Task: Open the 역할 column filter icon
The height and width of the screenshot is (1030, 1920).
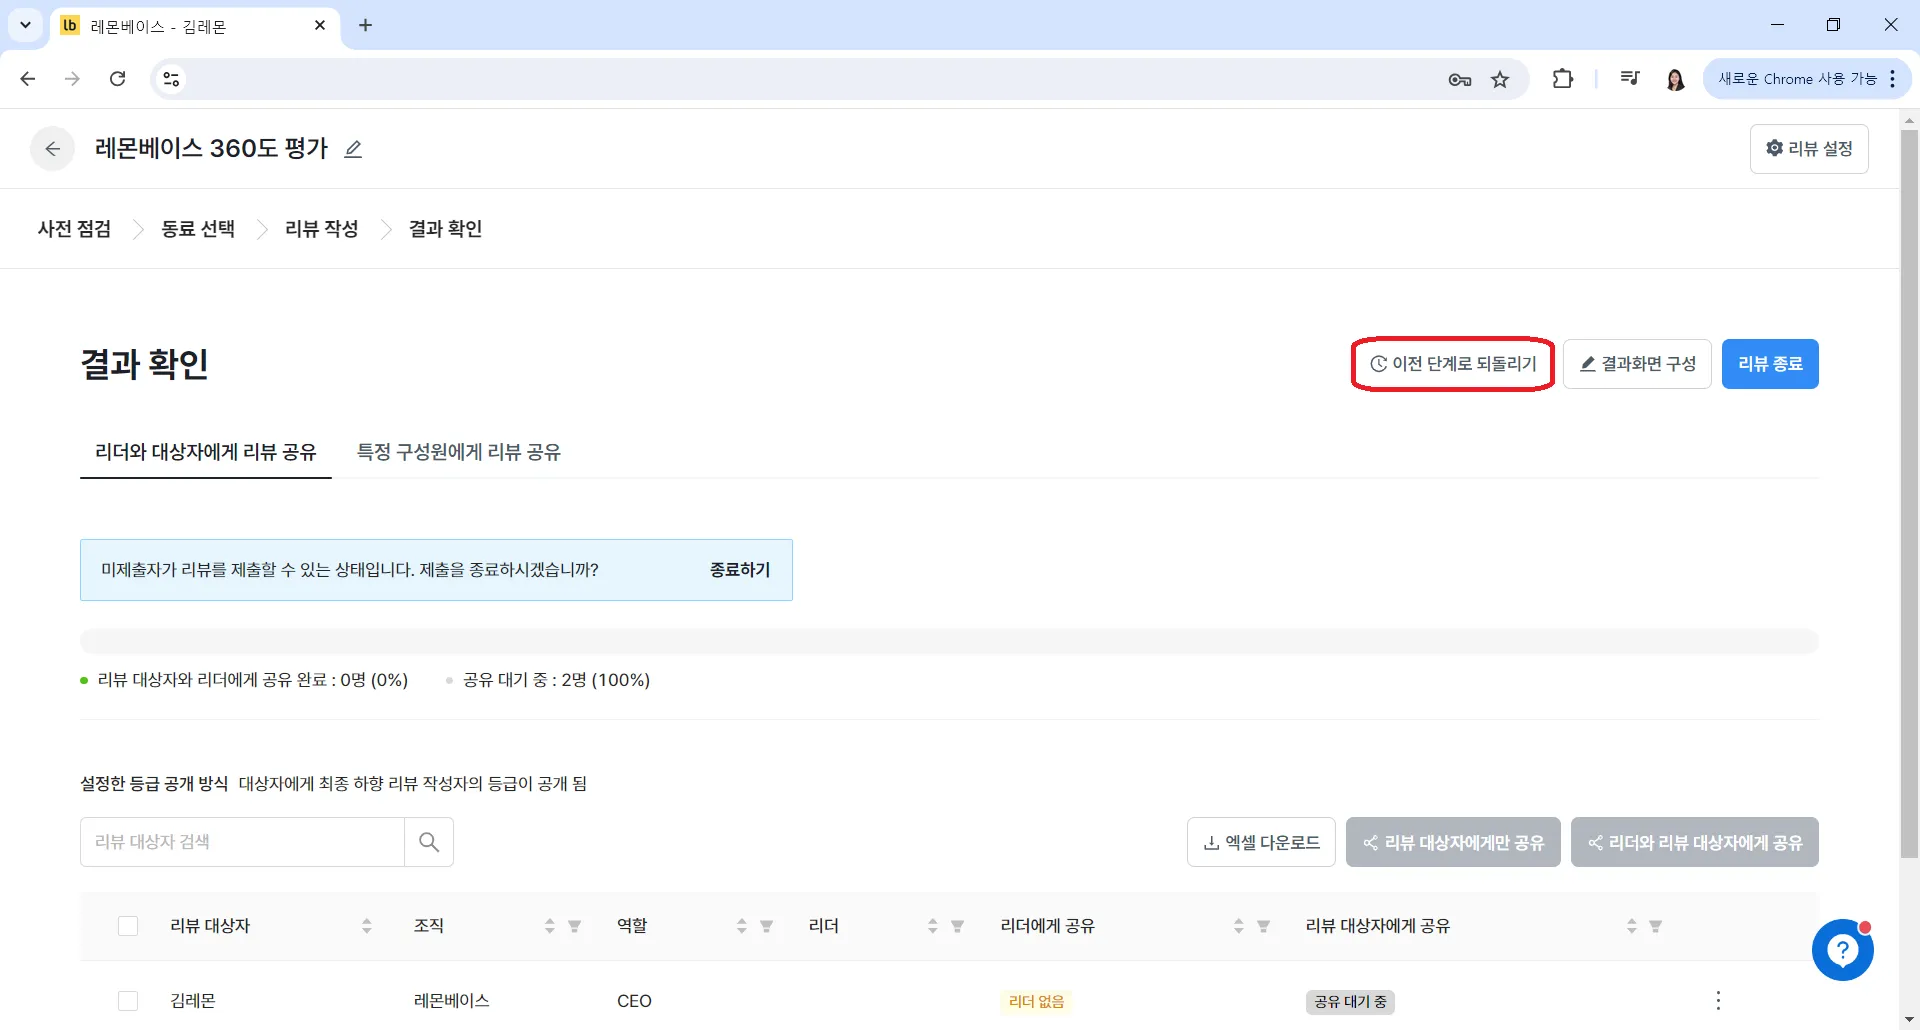Action: click(767, 926)
